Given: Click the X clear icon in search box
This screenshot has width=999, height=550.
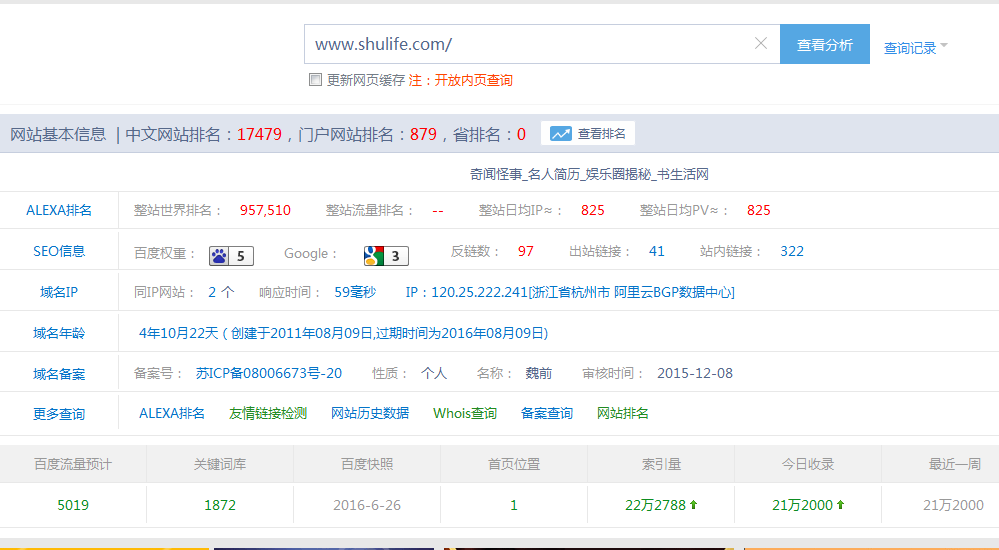Looking at the screenshot, I should 761,44.
